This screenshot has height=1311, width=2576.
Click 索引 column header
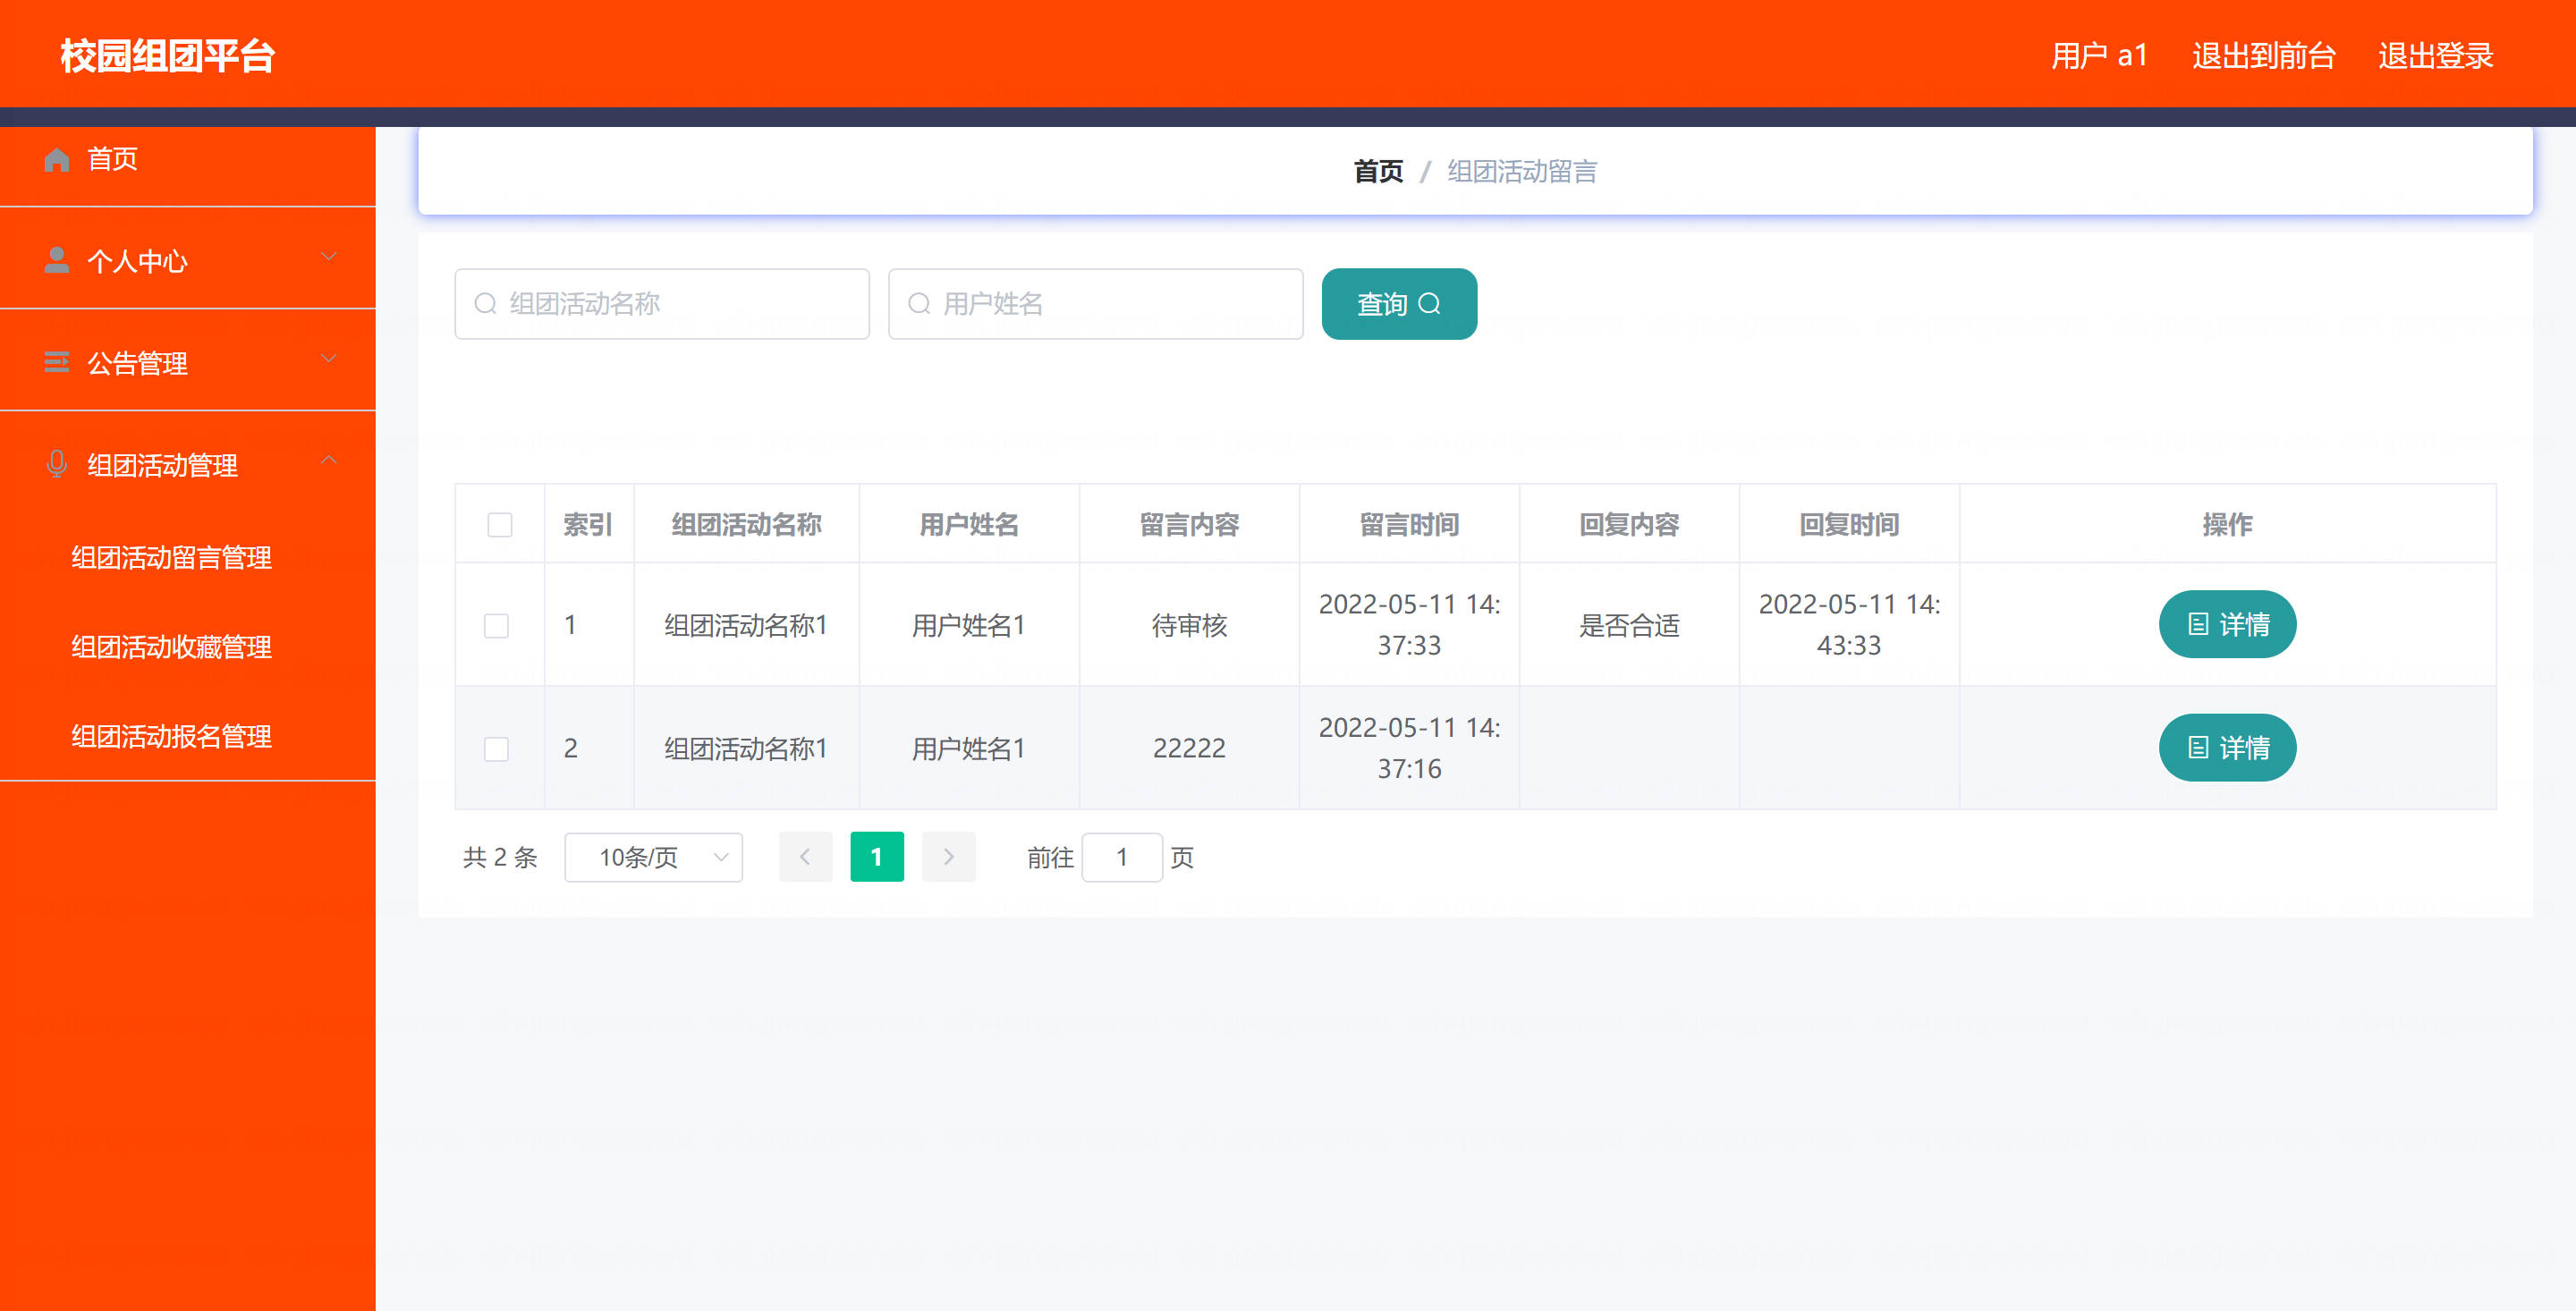pos(588,525)
